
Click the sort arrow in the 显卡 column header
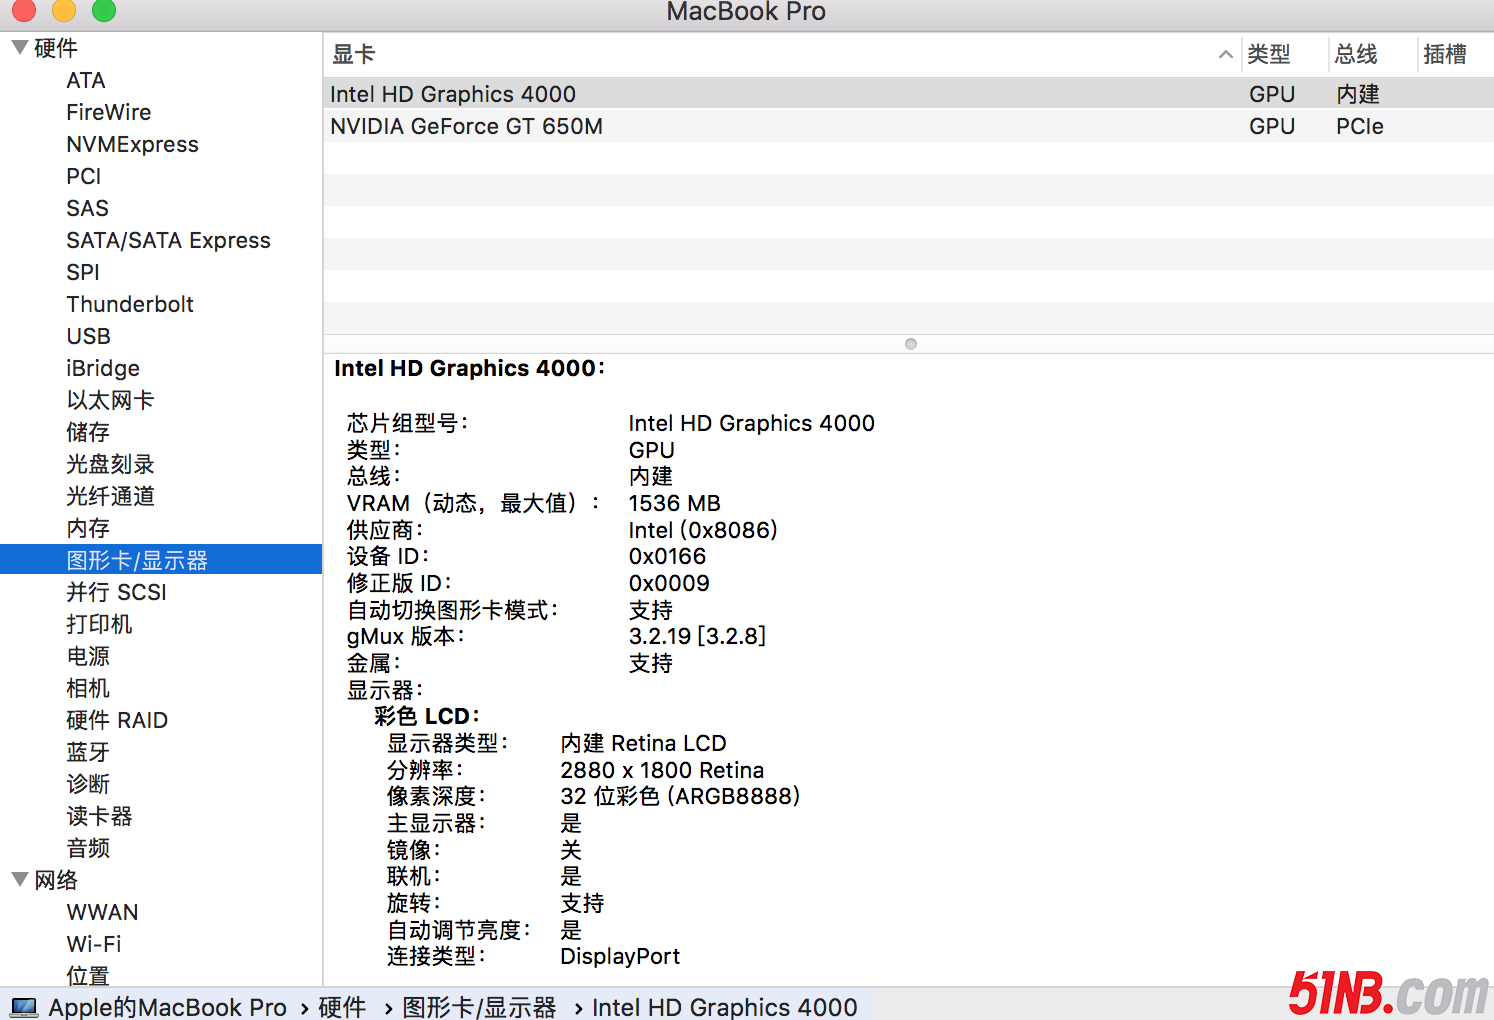pos(1225,55)
